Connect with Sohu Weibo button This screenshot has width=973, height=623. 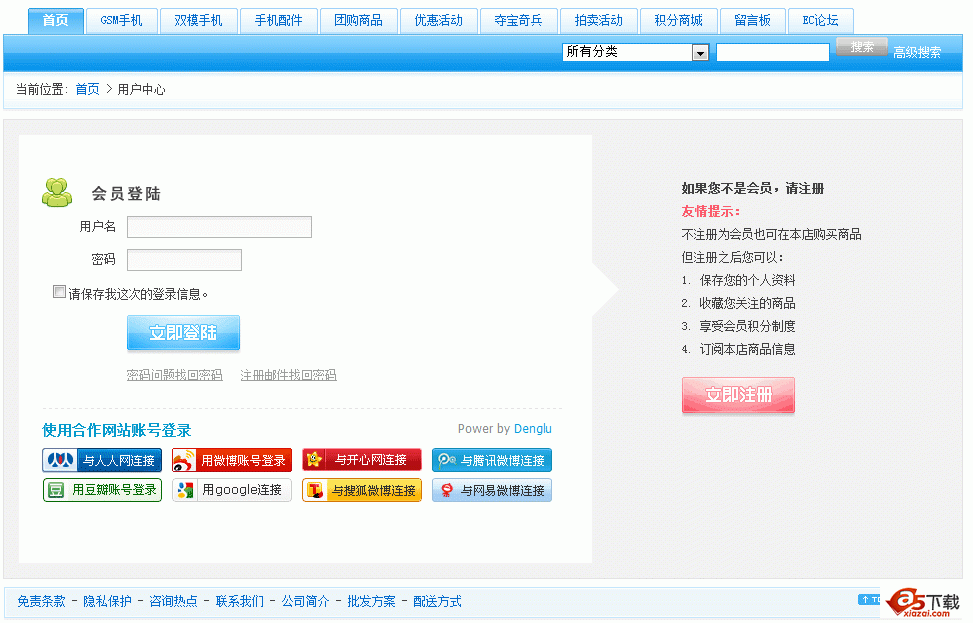362,490
